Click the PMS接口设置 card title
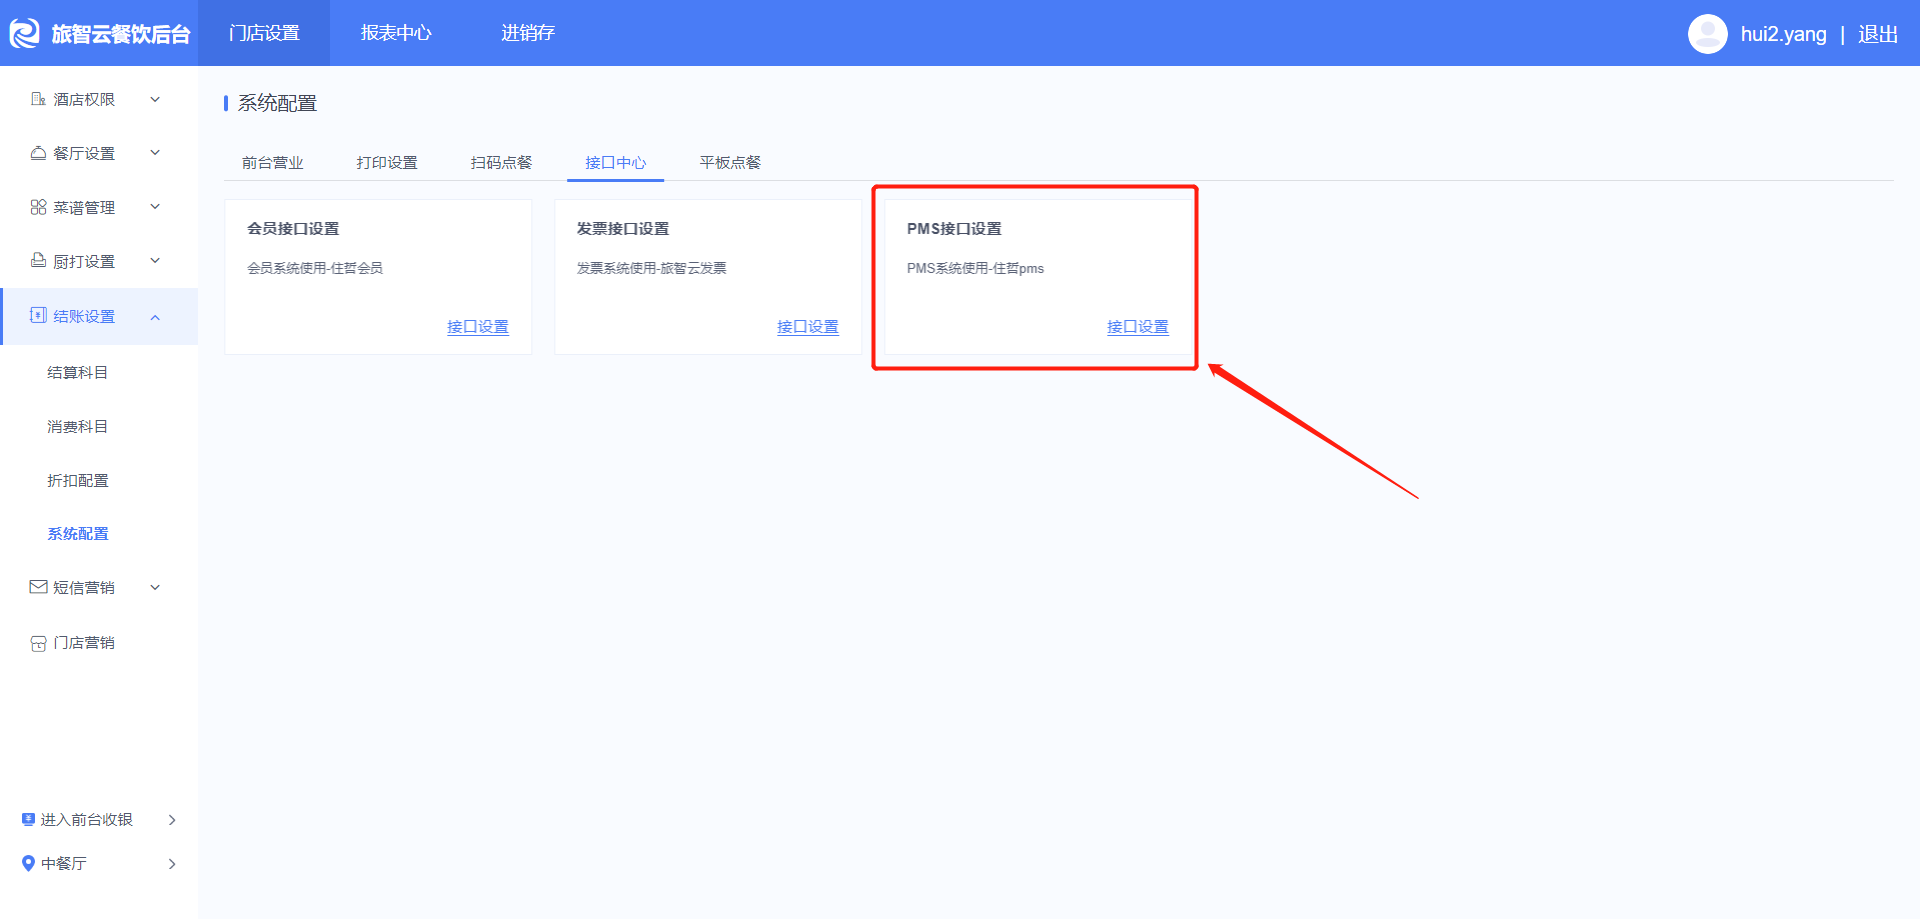Screen dimensions: 1920x919 (x=954, y=228)
